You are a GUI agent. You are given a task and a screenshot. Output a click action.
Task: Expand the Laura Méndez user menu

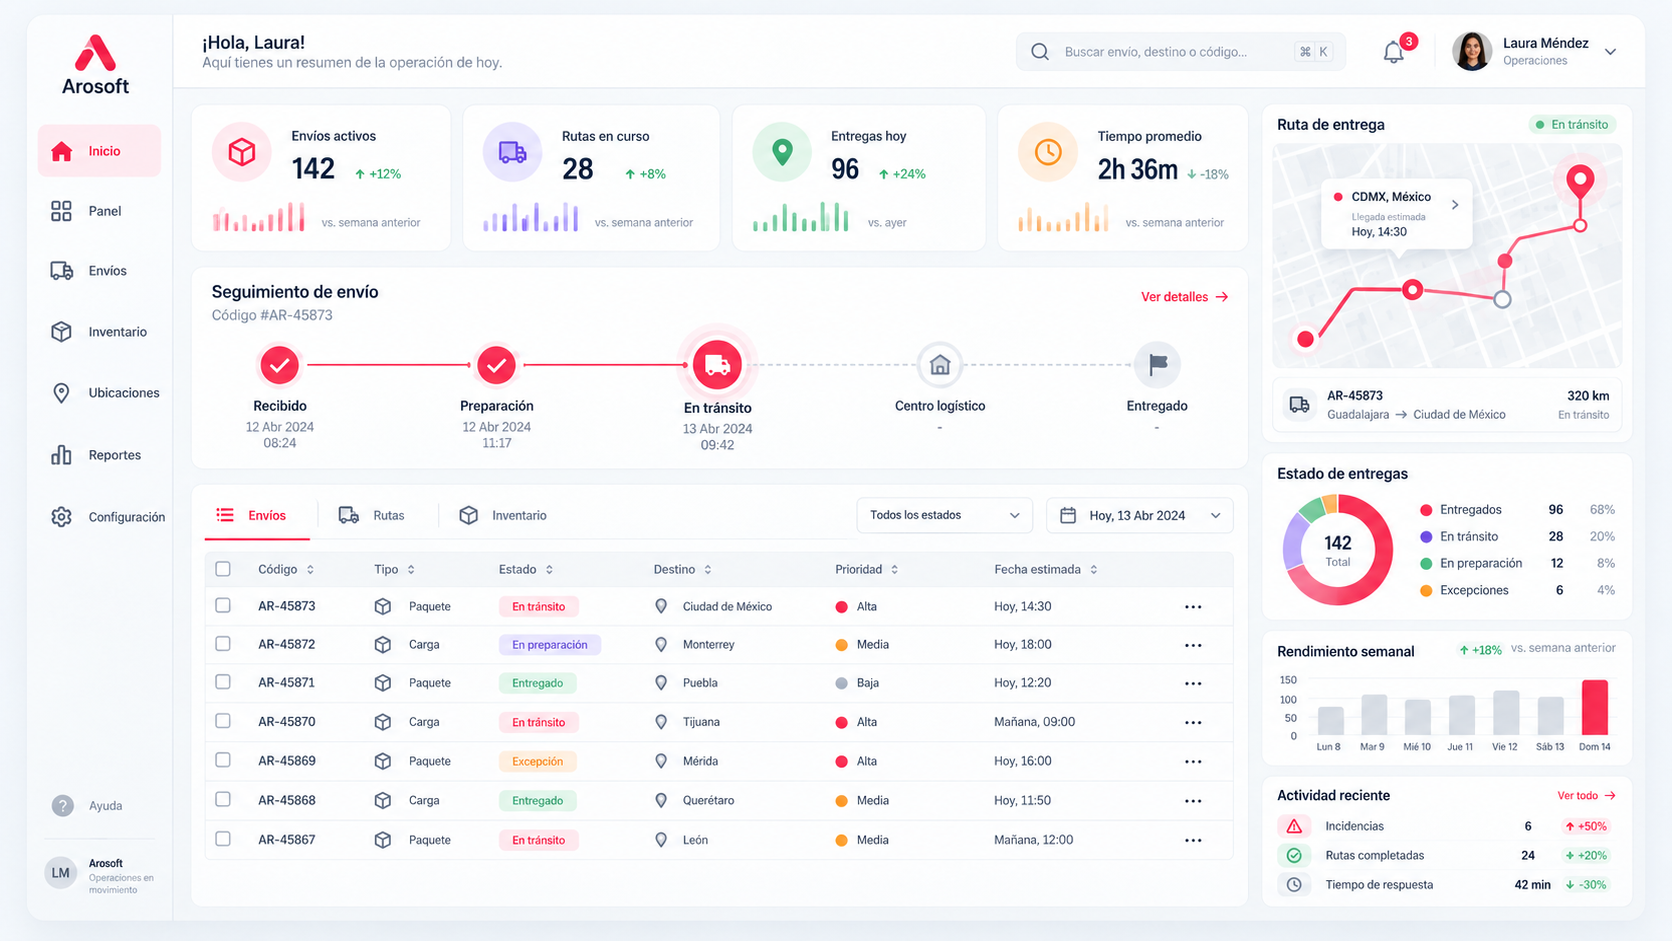[x=1610, y=52]
